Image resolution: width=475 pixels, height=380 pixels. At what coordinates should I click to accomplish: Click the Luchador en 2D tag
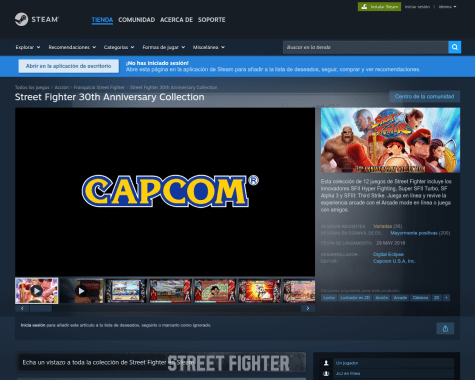355,298
